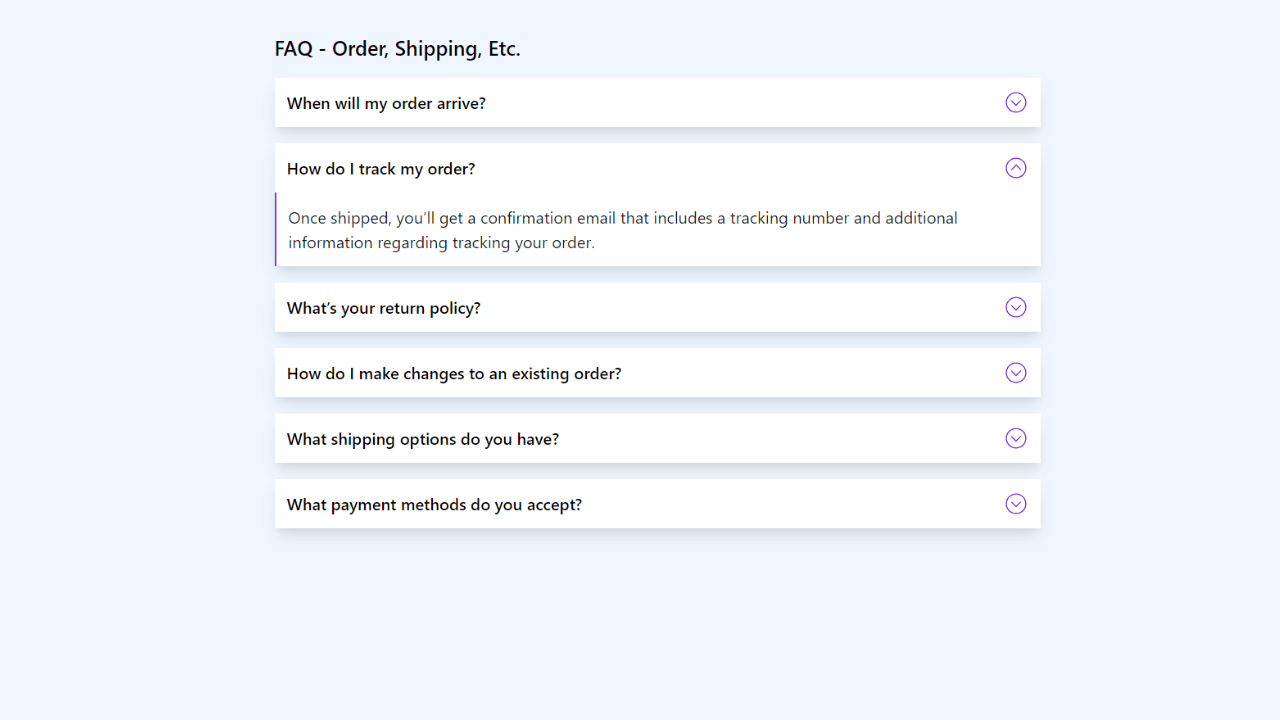Click the FAQ page heading
The image size is (1280, 720).
(x=397, y=48)
